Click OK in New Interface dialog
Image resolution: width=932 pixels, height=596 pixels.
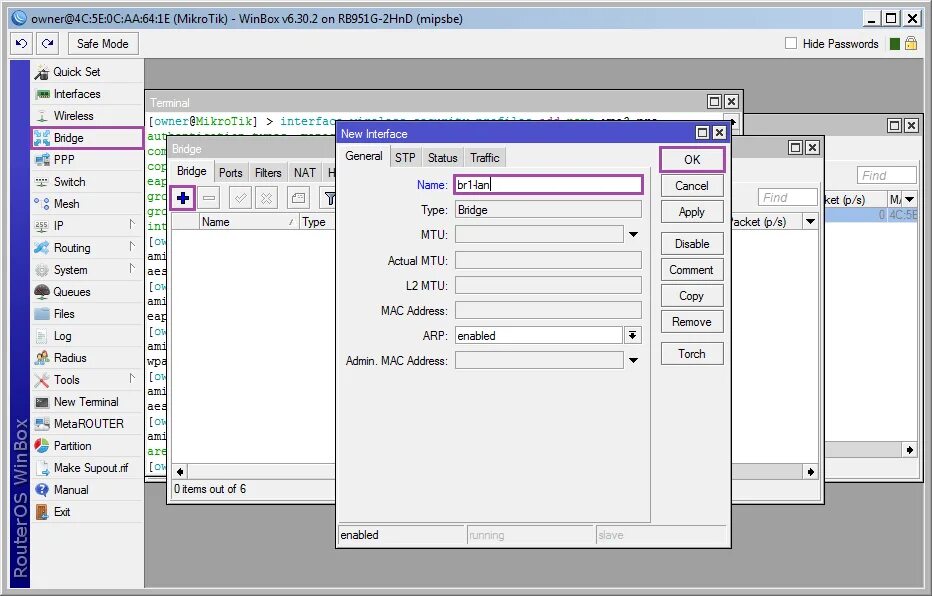692,160
